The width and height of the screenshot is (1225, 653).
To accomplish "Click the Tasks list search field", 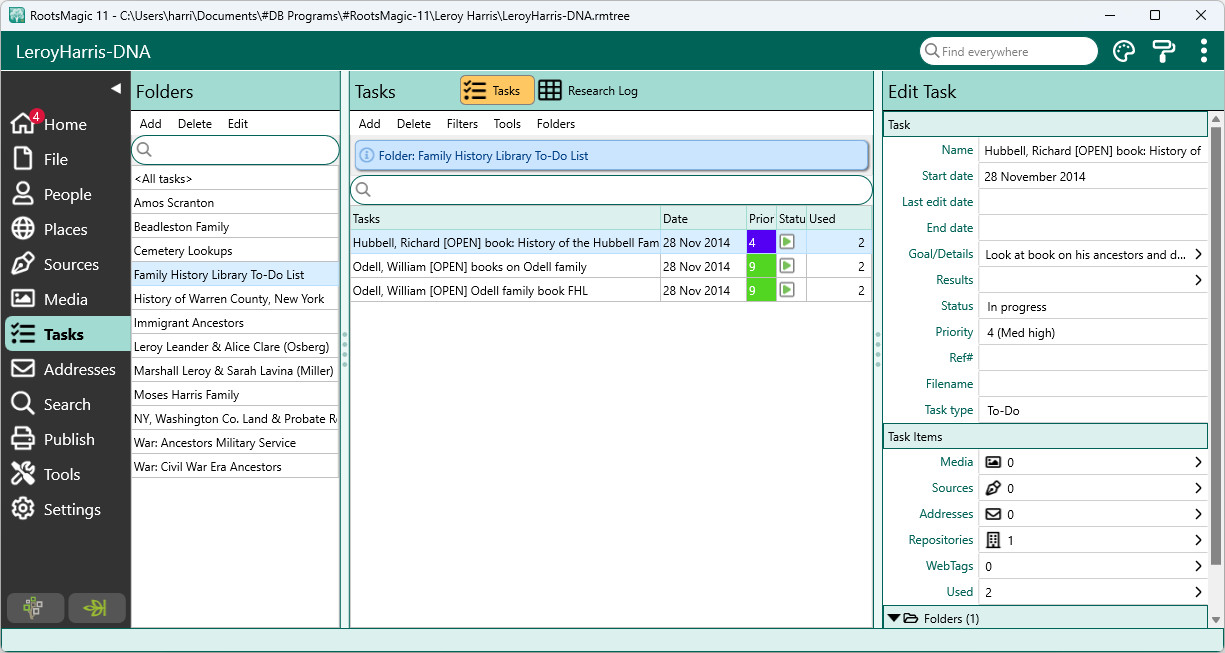I will 611,190.
